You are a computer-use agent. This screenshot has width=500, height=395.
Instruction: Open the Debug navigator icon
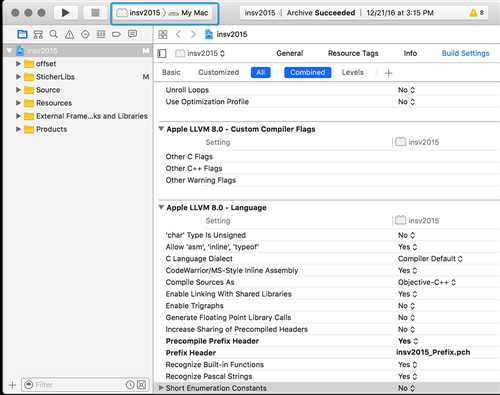[101, 34]
